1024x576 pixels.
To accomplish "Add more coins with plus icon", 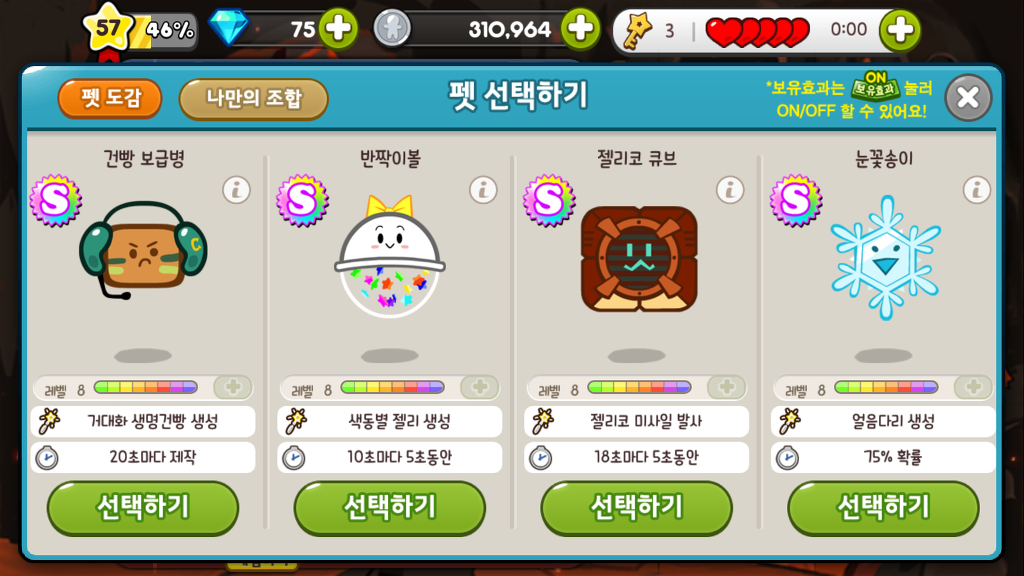I will coord(581,29).
